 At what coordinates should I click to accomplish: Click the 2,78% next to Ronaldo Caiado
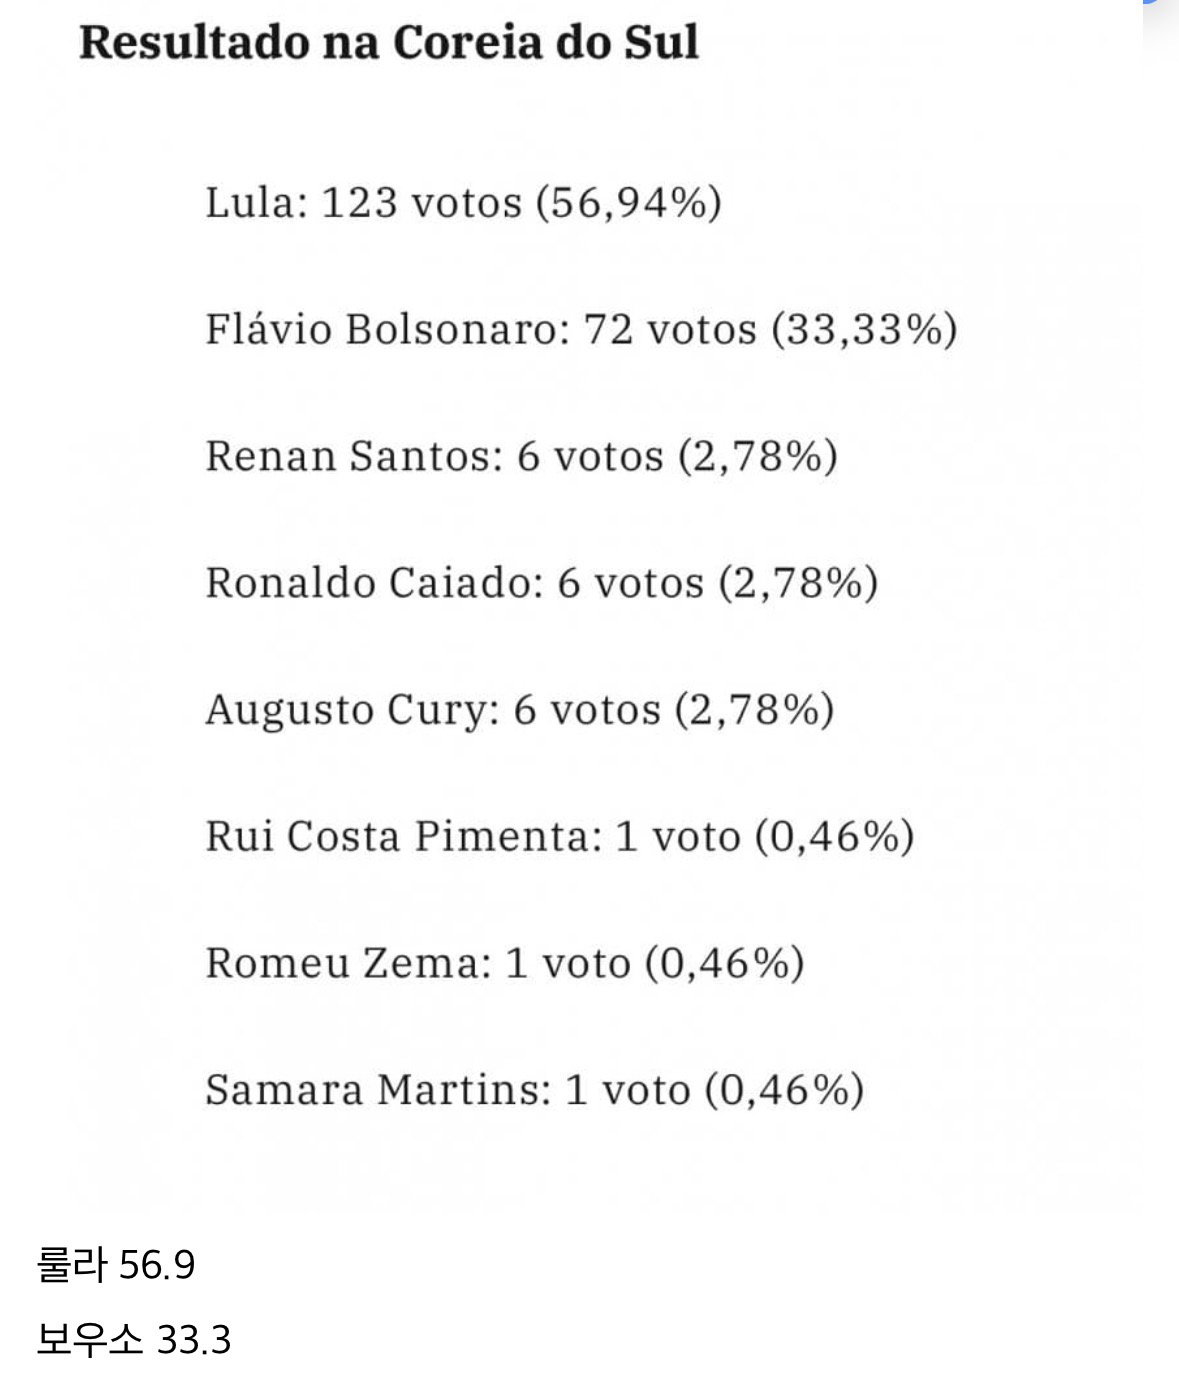tap(798, 583)
